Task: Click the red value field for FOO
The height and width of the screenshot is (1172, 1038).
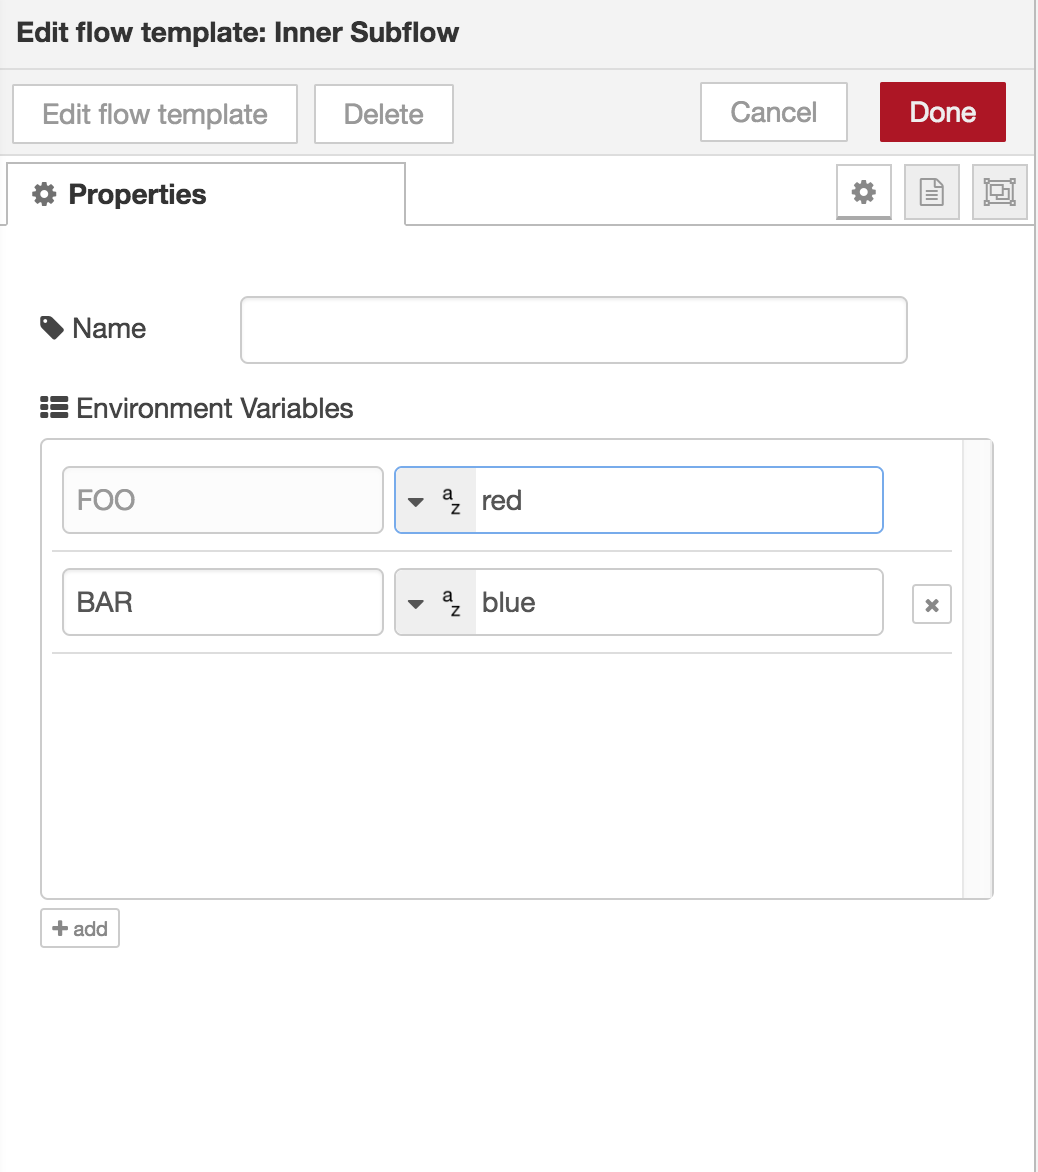Action: click(679, 500)
